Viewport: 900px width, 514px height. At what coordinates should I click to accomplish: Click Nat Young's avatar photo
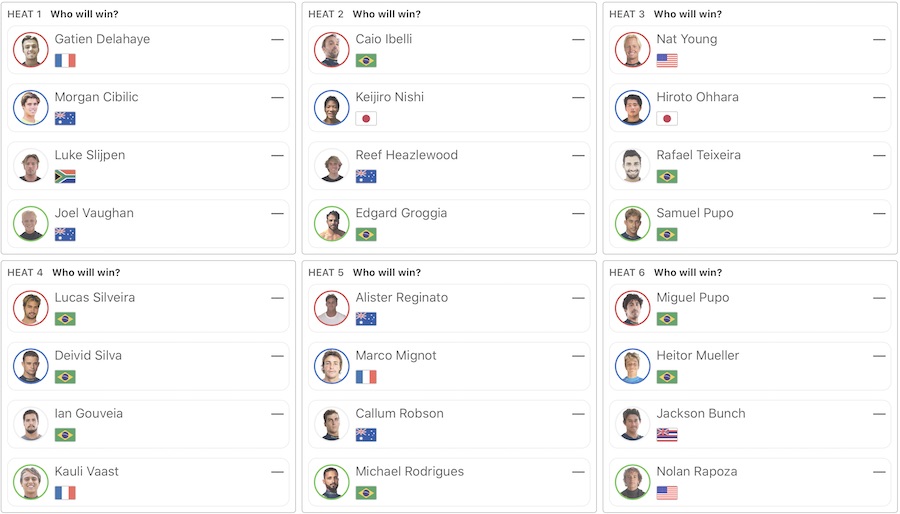pos(633,50)
